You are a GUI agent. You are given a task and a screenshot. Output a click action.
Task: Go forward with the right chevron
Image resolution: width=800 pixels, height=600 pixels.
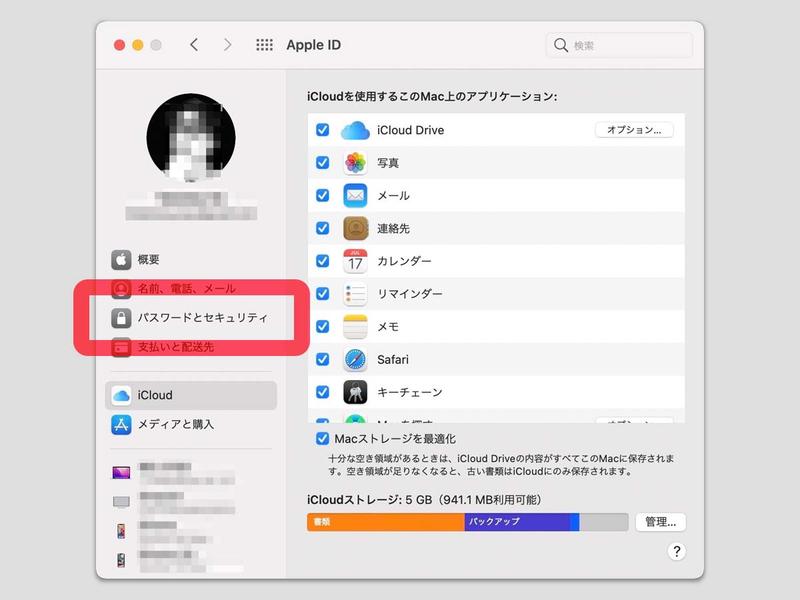pyautogui.click(x=228, y=45)
